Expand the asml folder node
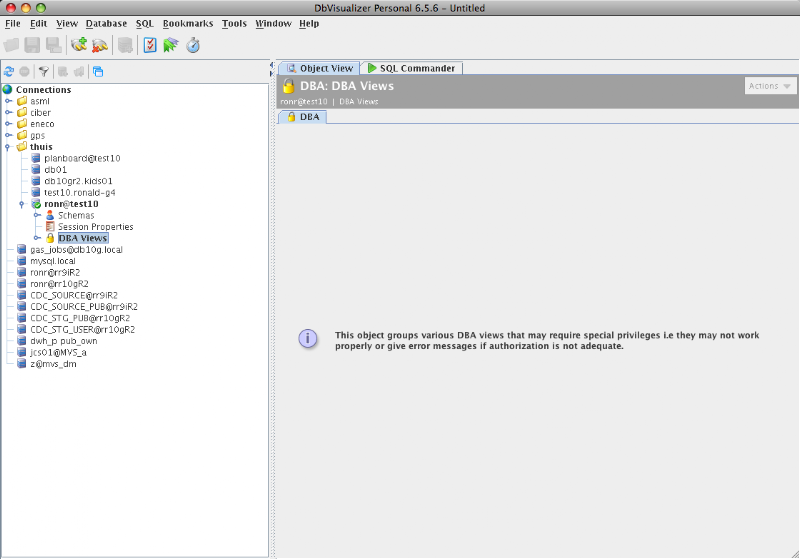Image resolution: width=800 pixels, height=559 pixels. pos(8,101)
